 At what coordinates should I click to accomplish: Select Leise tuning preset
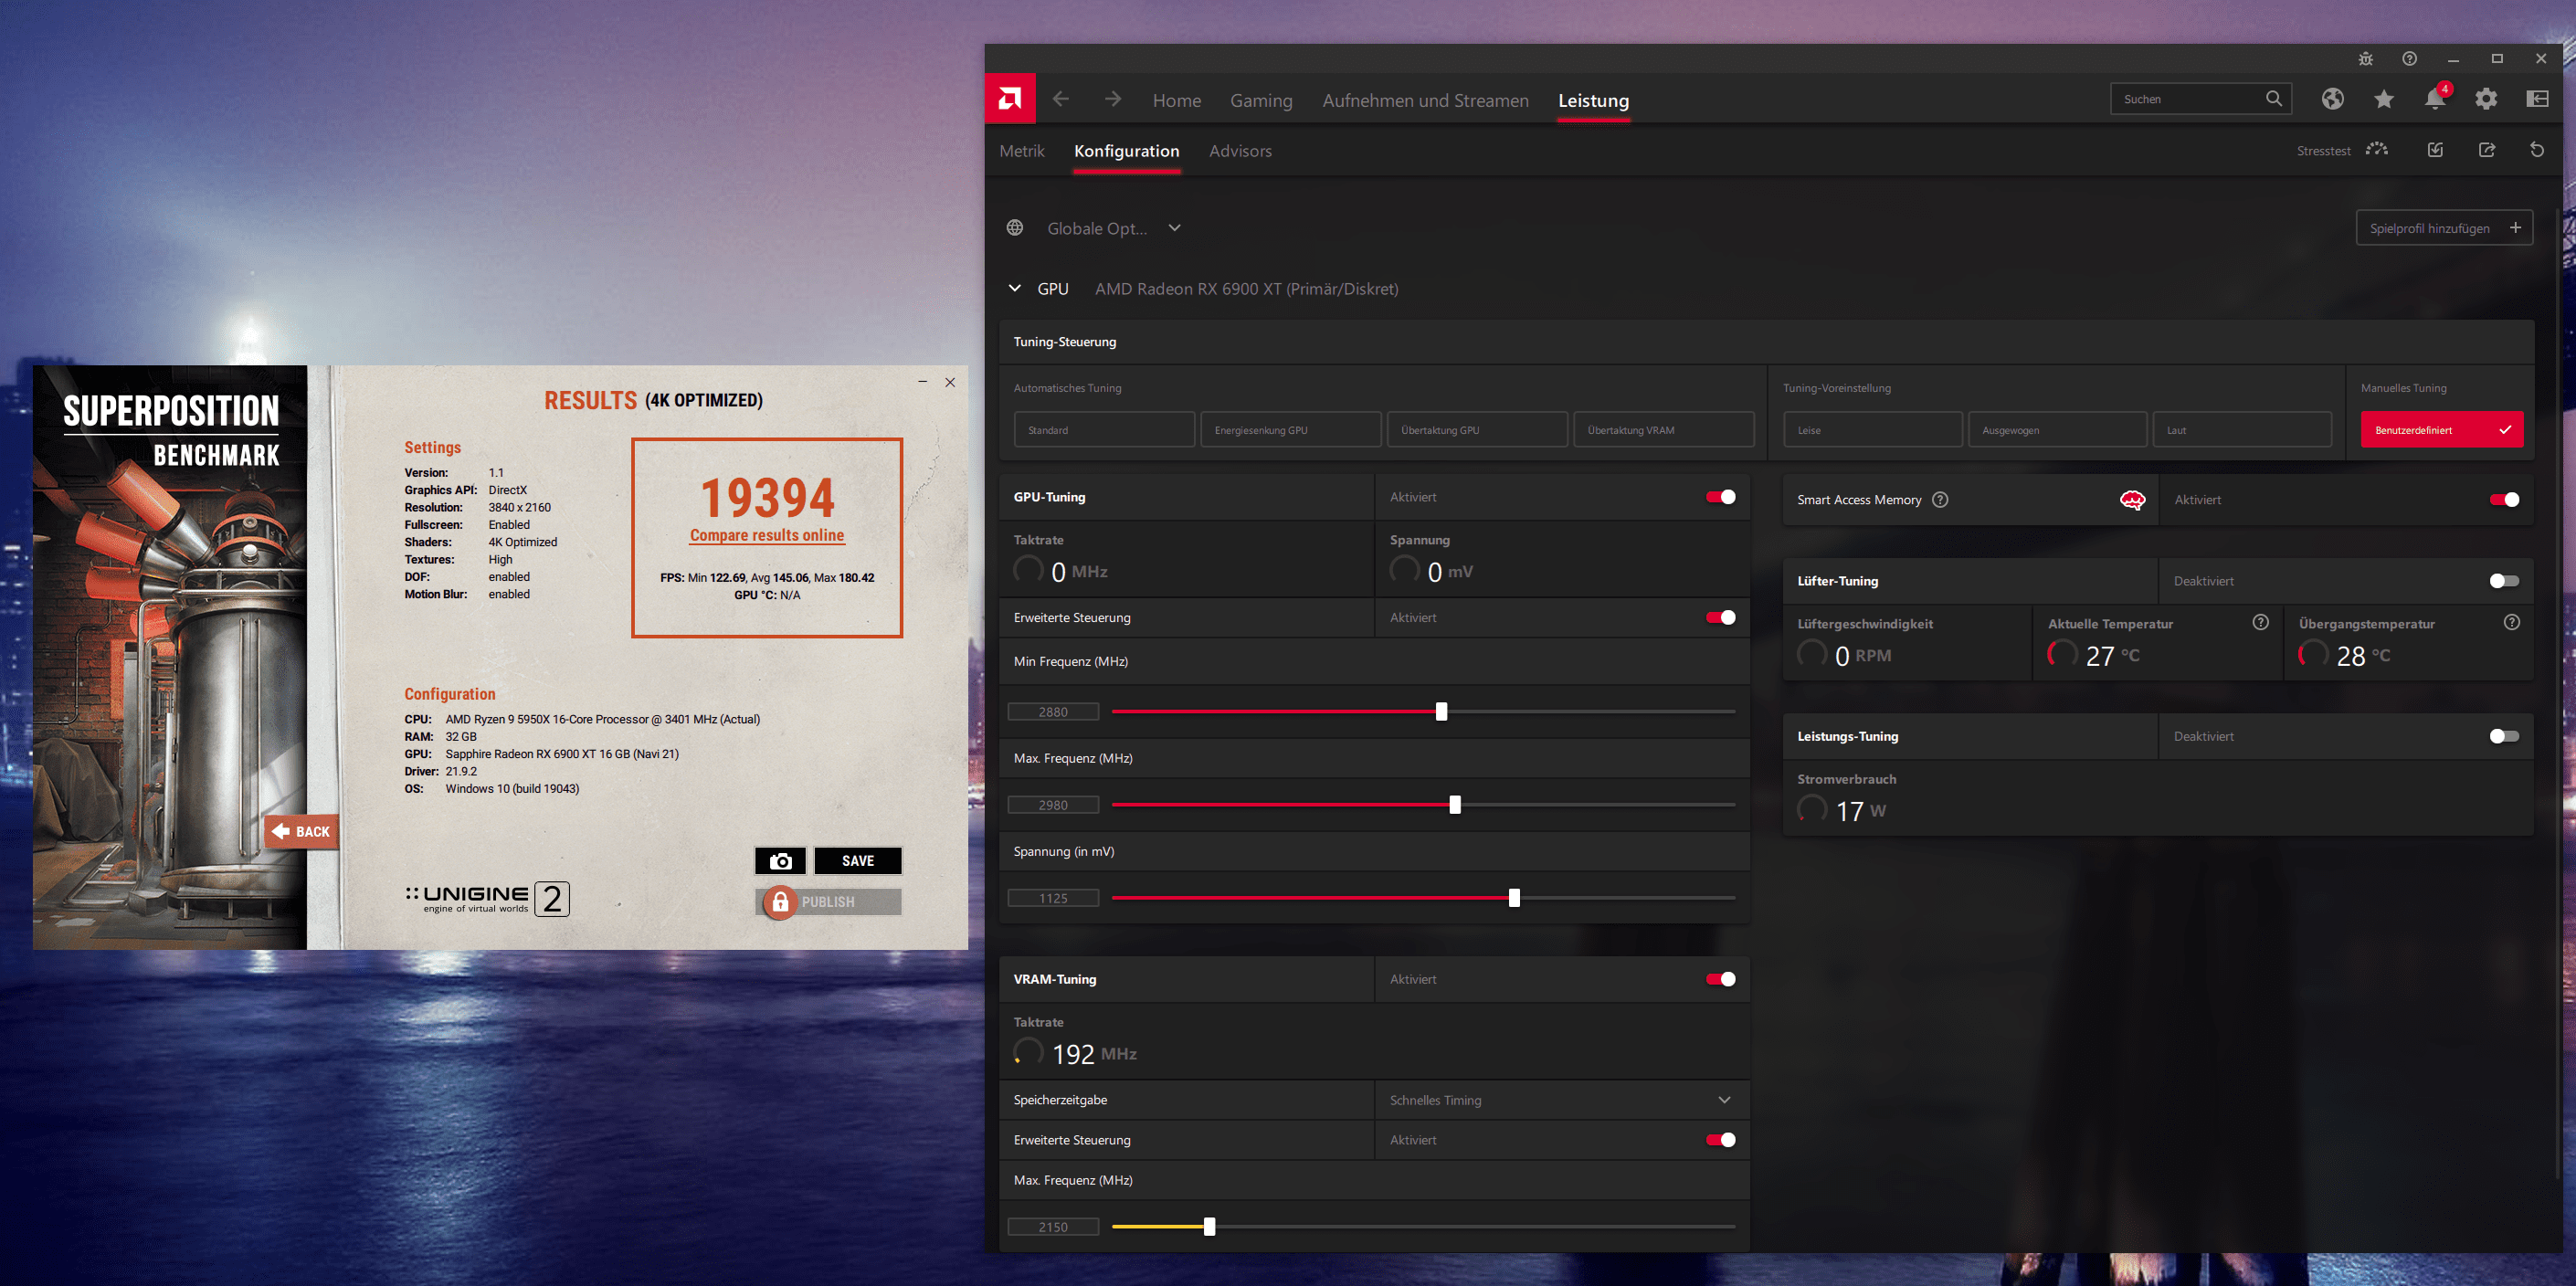1872,430
